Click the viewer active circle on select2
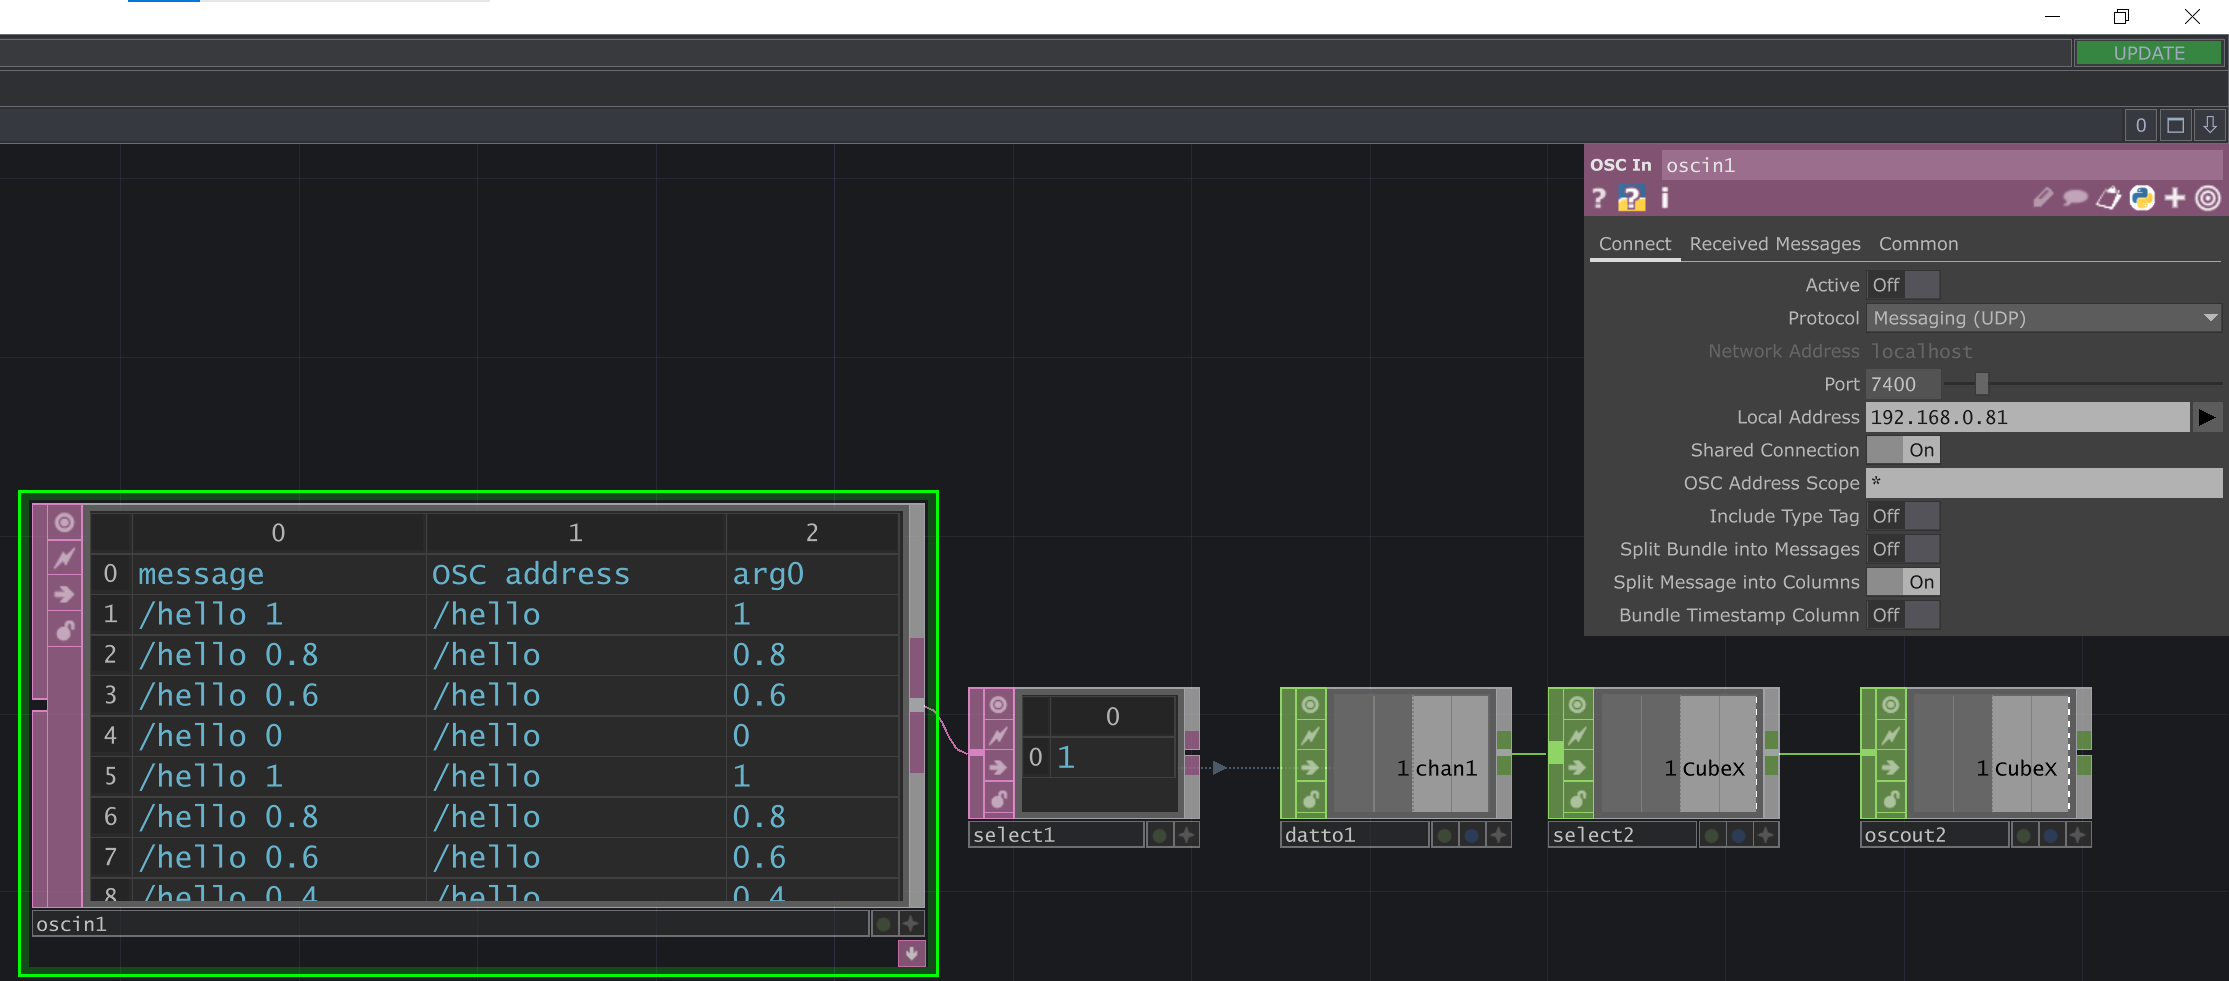This screenshot has width=2229, height=981. tap(1577, 705)
